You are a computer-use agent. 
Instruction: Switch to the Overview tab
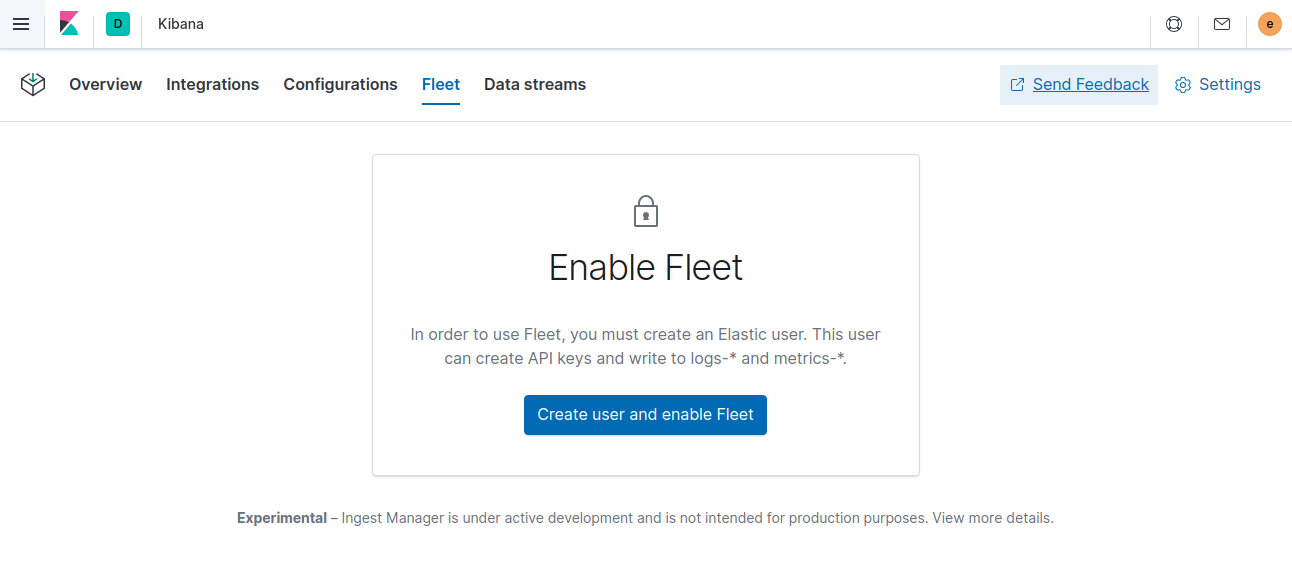tap(105, 84)
